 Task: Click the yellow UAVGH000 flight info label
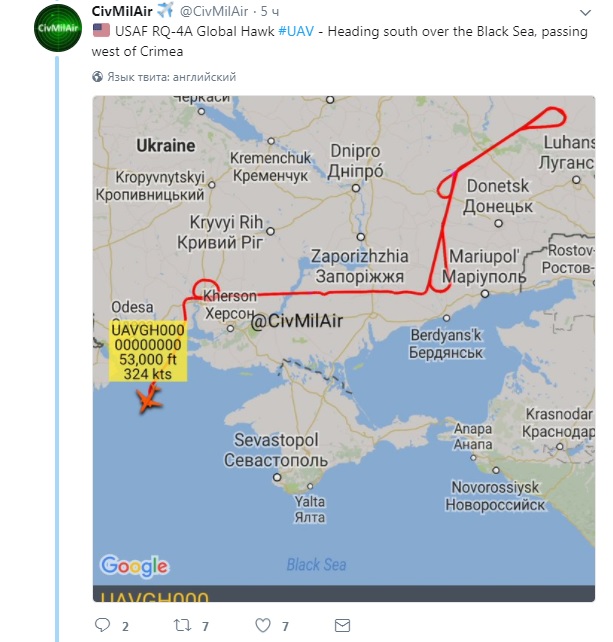coord(144,351)
